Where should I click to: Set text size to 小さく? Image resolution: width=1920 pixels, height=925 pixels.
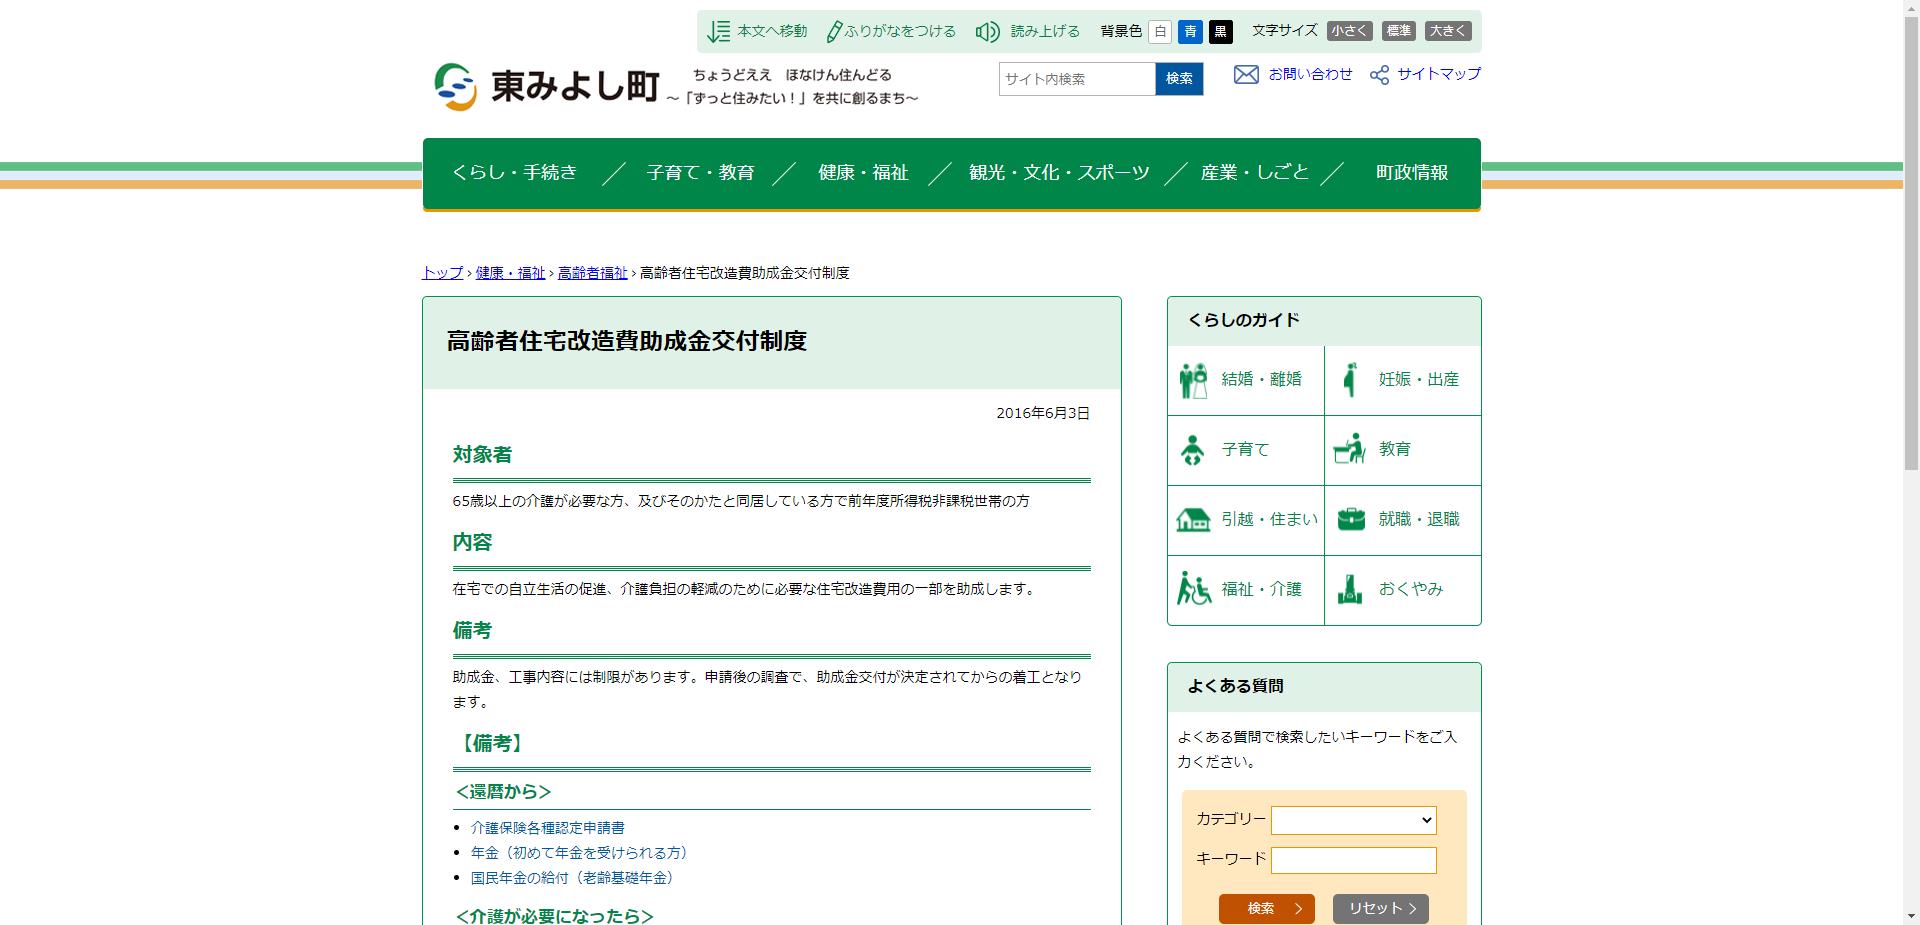(x=1348, y=31)
